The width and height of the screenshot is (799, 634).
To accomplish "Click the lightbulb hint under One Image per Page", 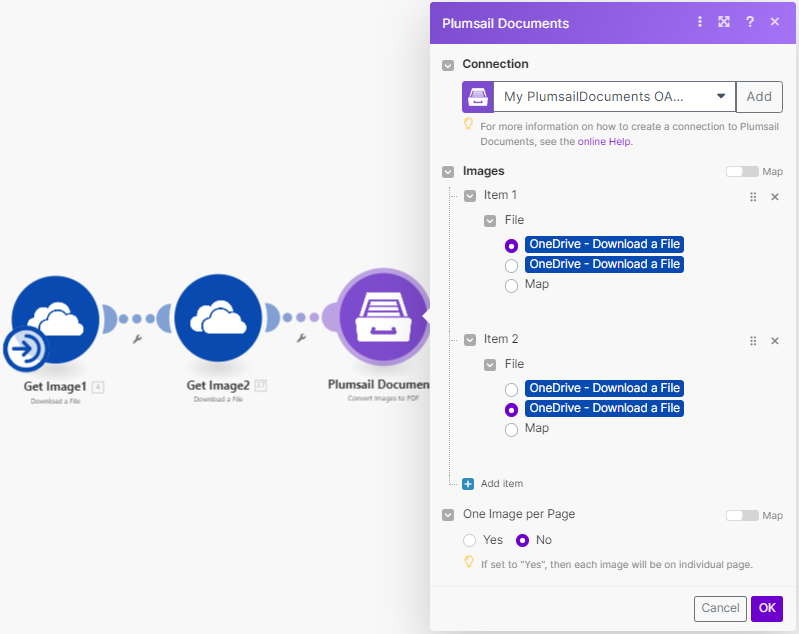I will pyautogui.click(x=469, y=562).
